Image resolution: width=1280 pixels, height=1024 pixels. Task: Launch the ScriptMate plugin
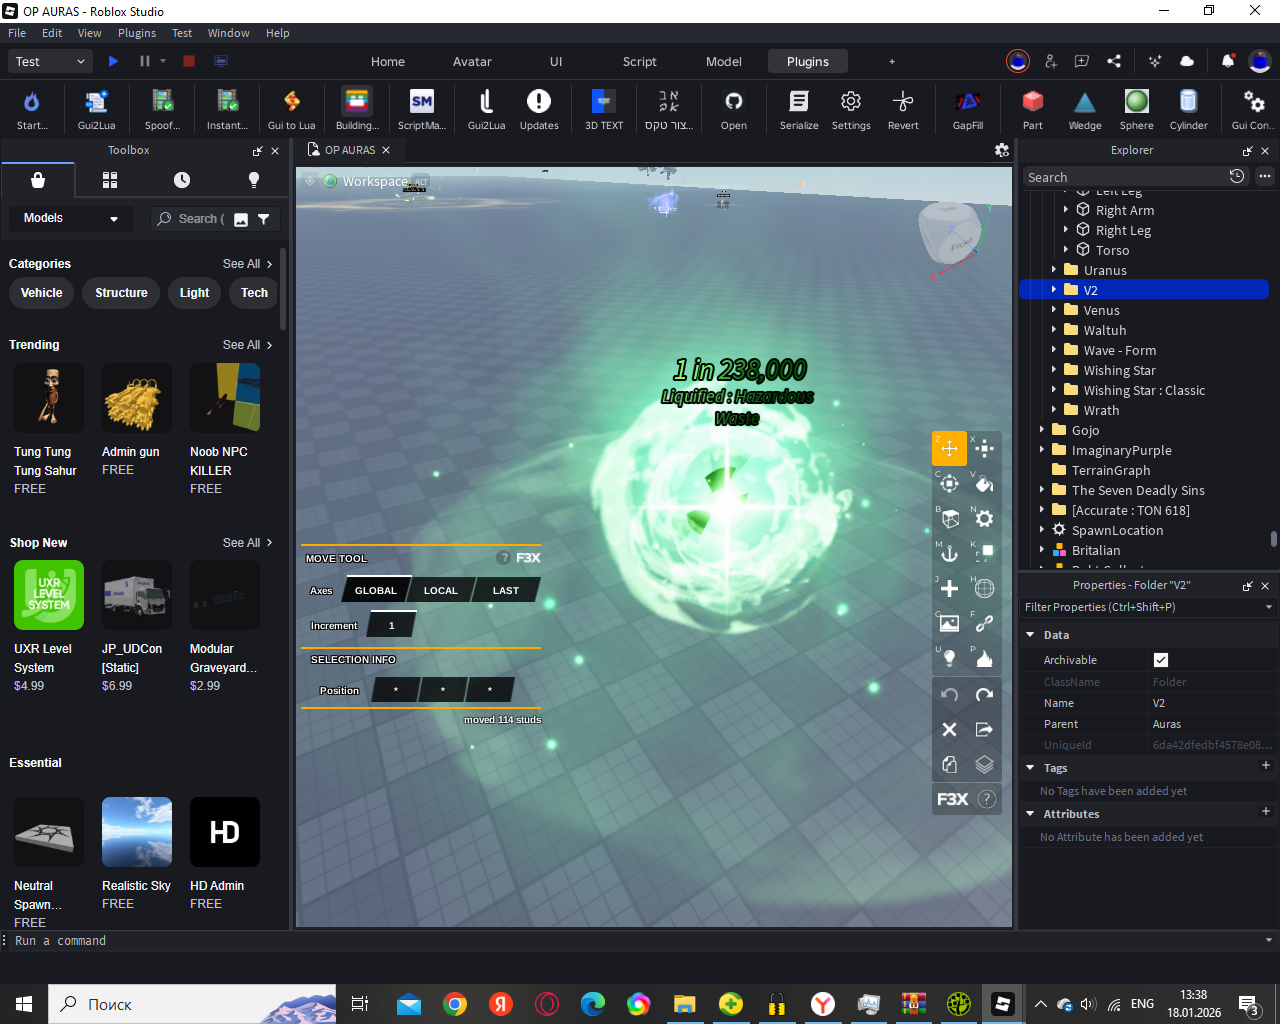[422, 109]
